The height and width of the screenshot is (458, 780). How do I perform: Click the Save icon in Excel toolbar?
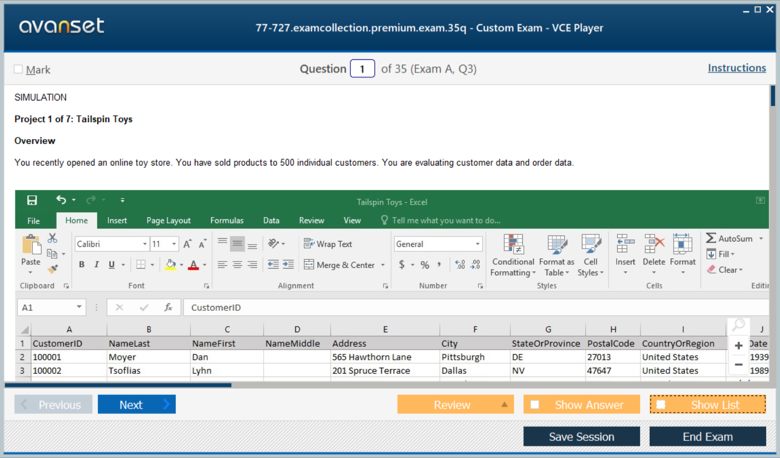click(x=32, y=201)
